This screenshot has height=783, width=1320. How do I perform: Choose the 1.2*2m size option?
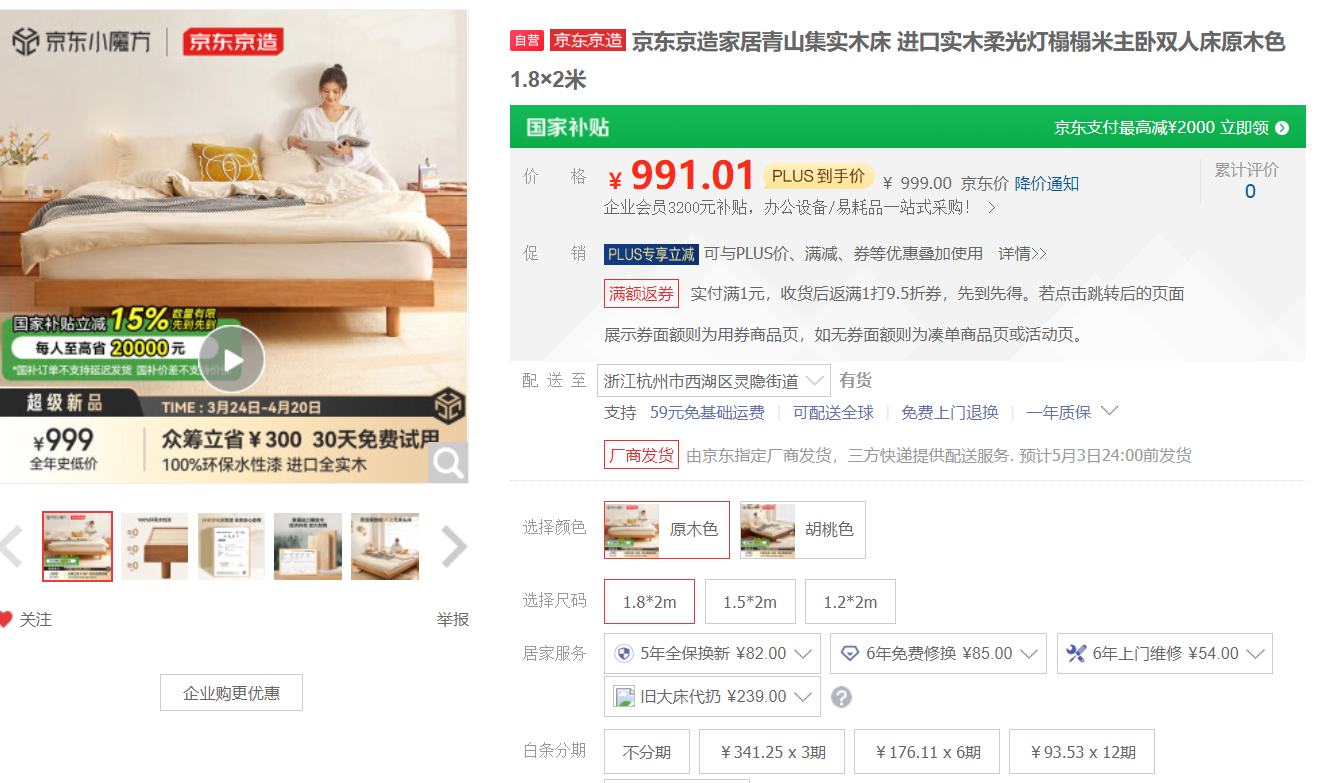pyautogui.click(x=850, y=602)
